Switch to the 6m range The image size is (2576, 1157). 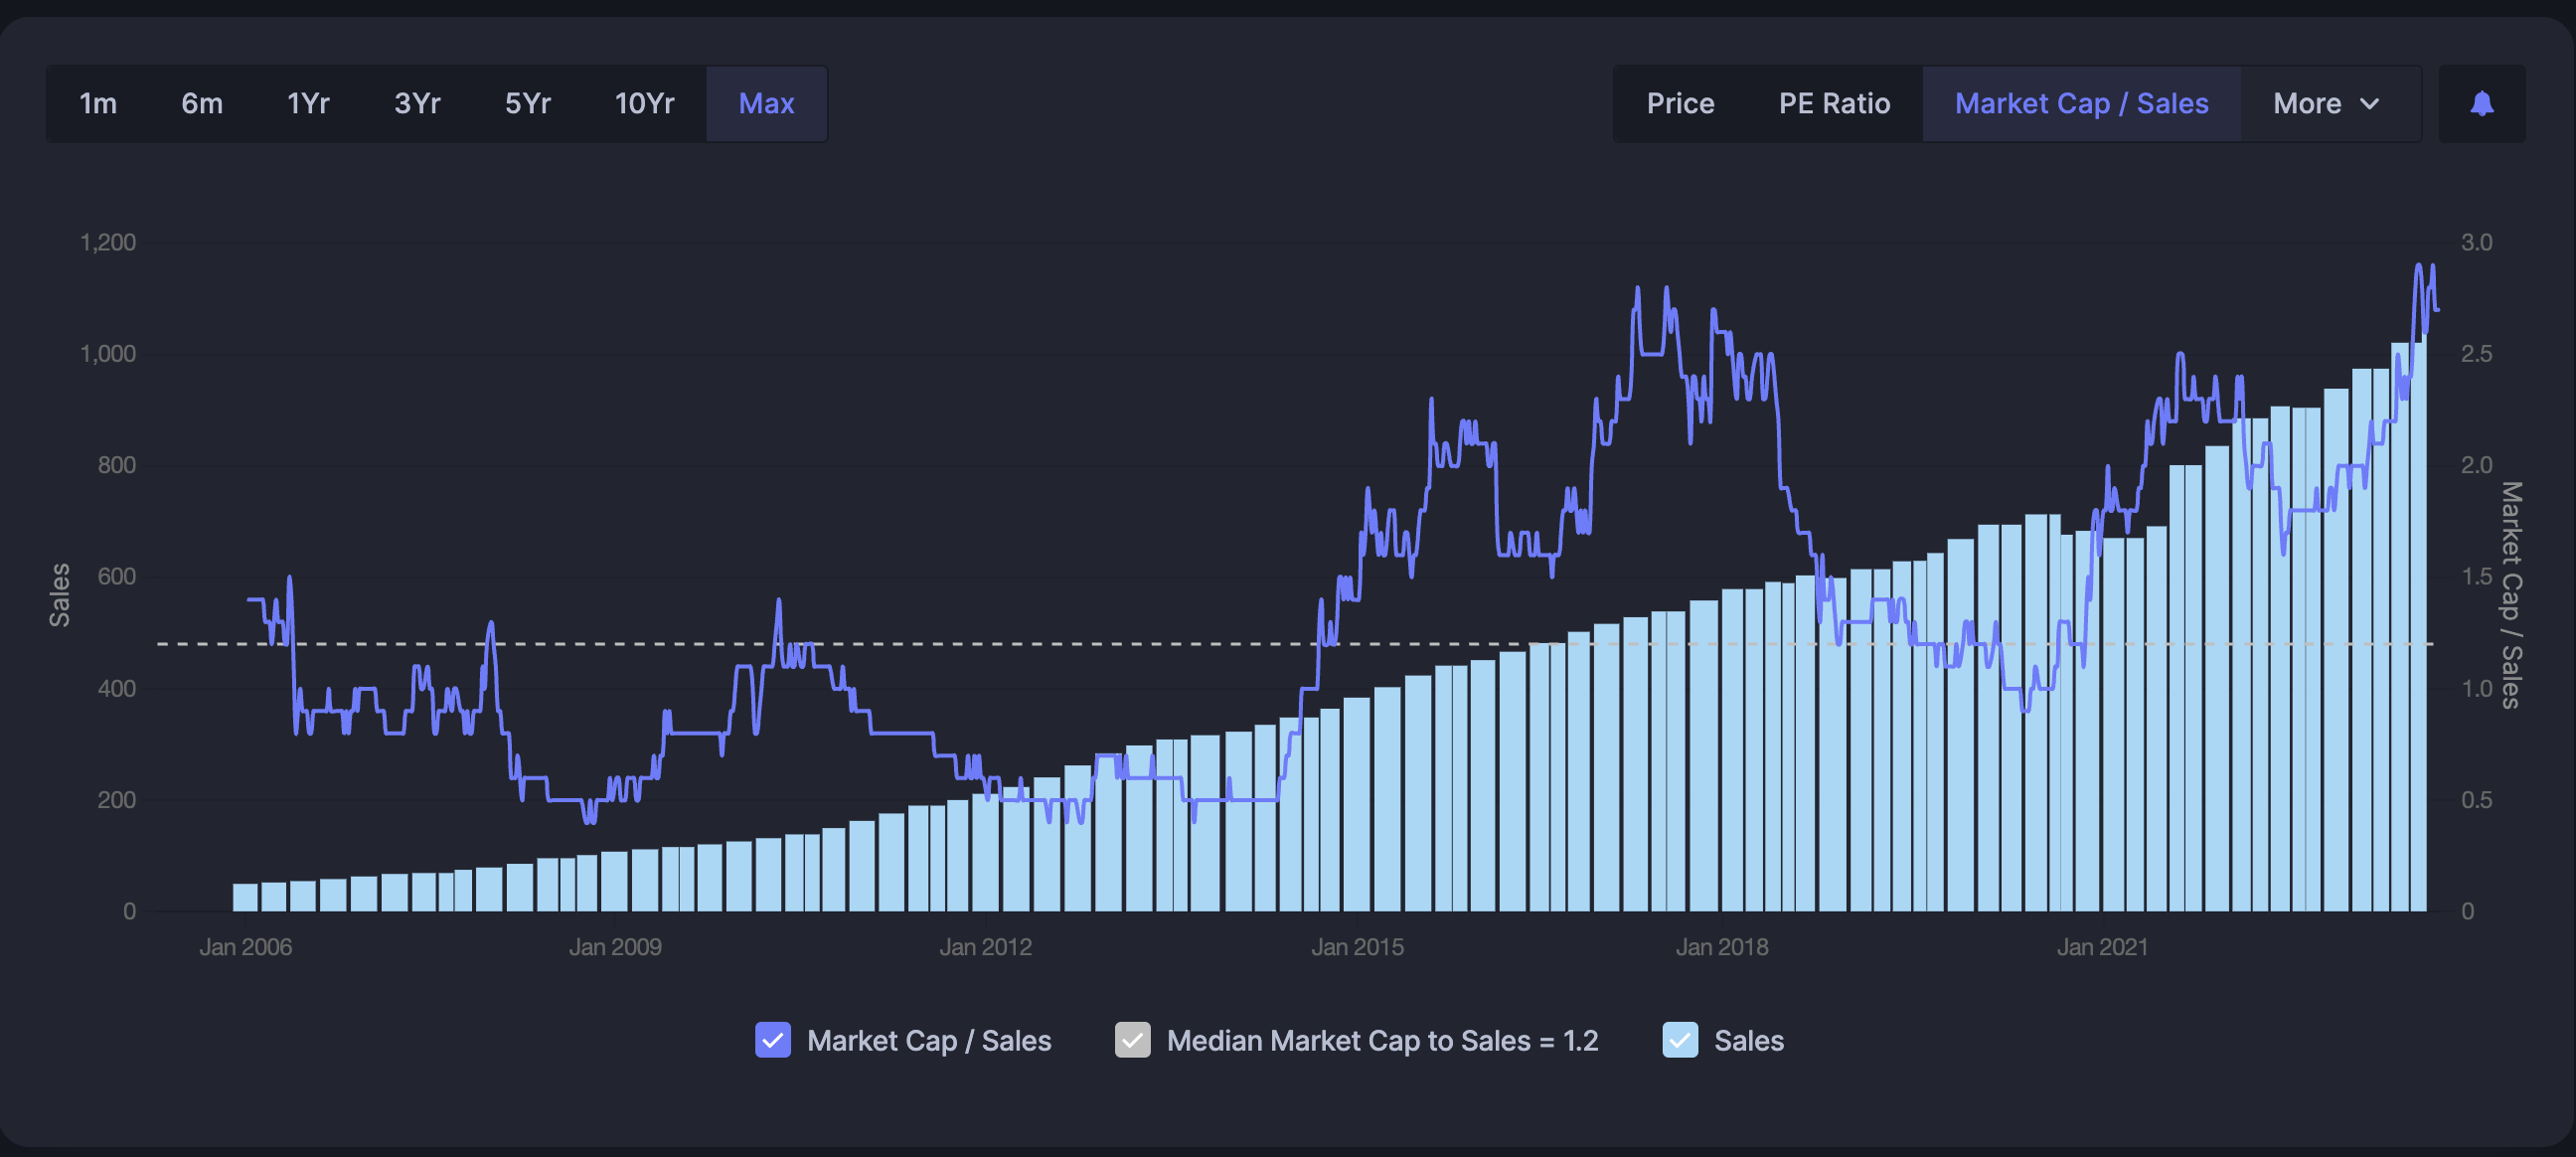pyautogui.click(x=202, y=104)
